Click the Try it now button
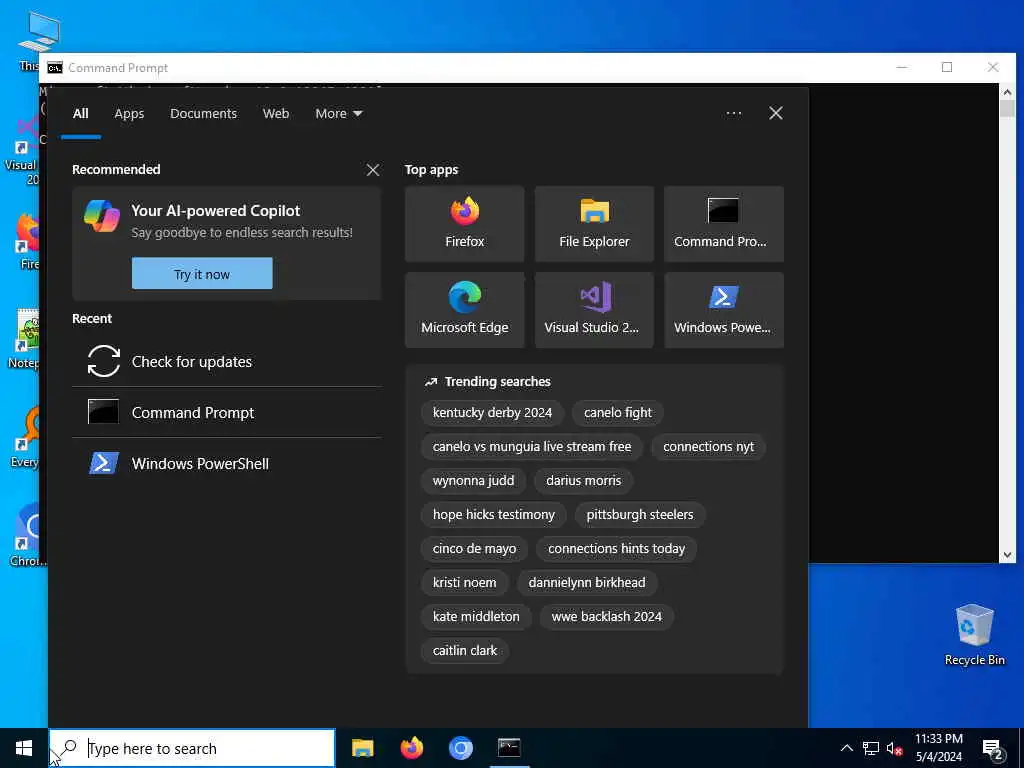Image resolution: width=1024 pixels, height=768 pixels. [x=202, y=274]
